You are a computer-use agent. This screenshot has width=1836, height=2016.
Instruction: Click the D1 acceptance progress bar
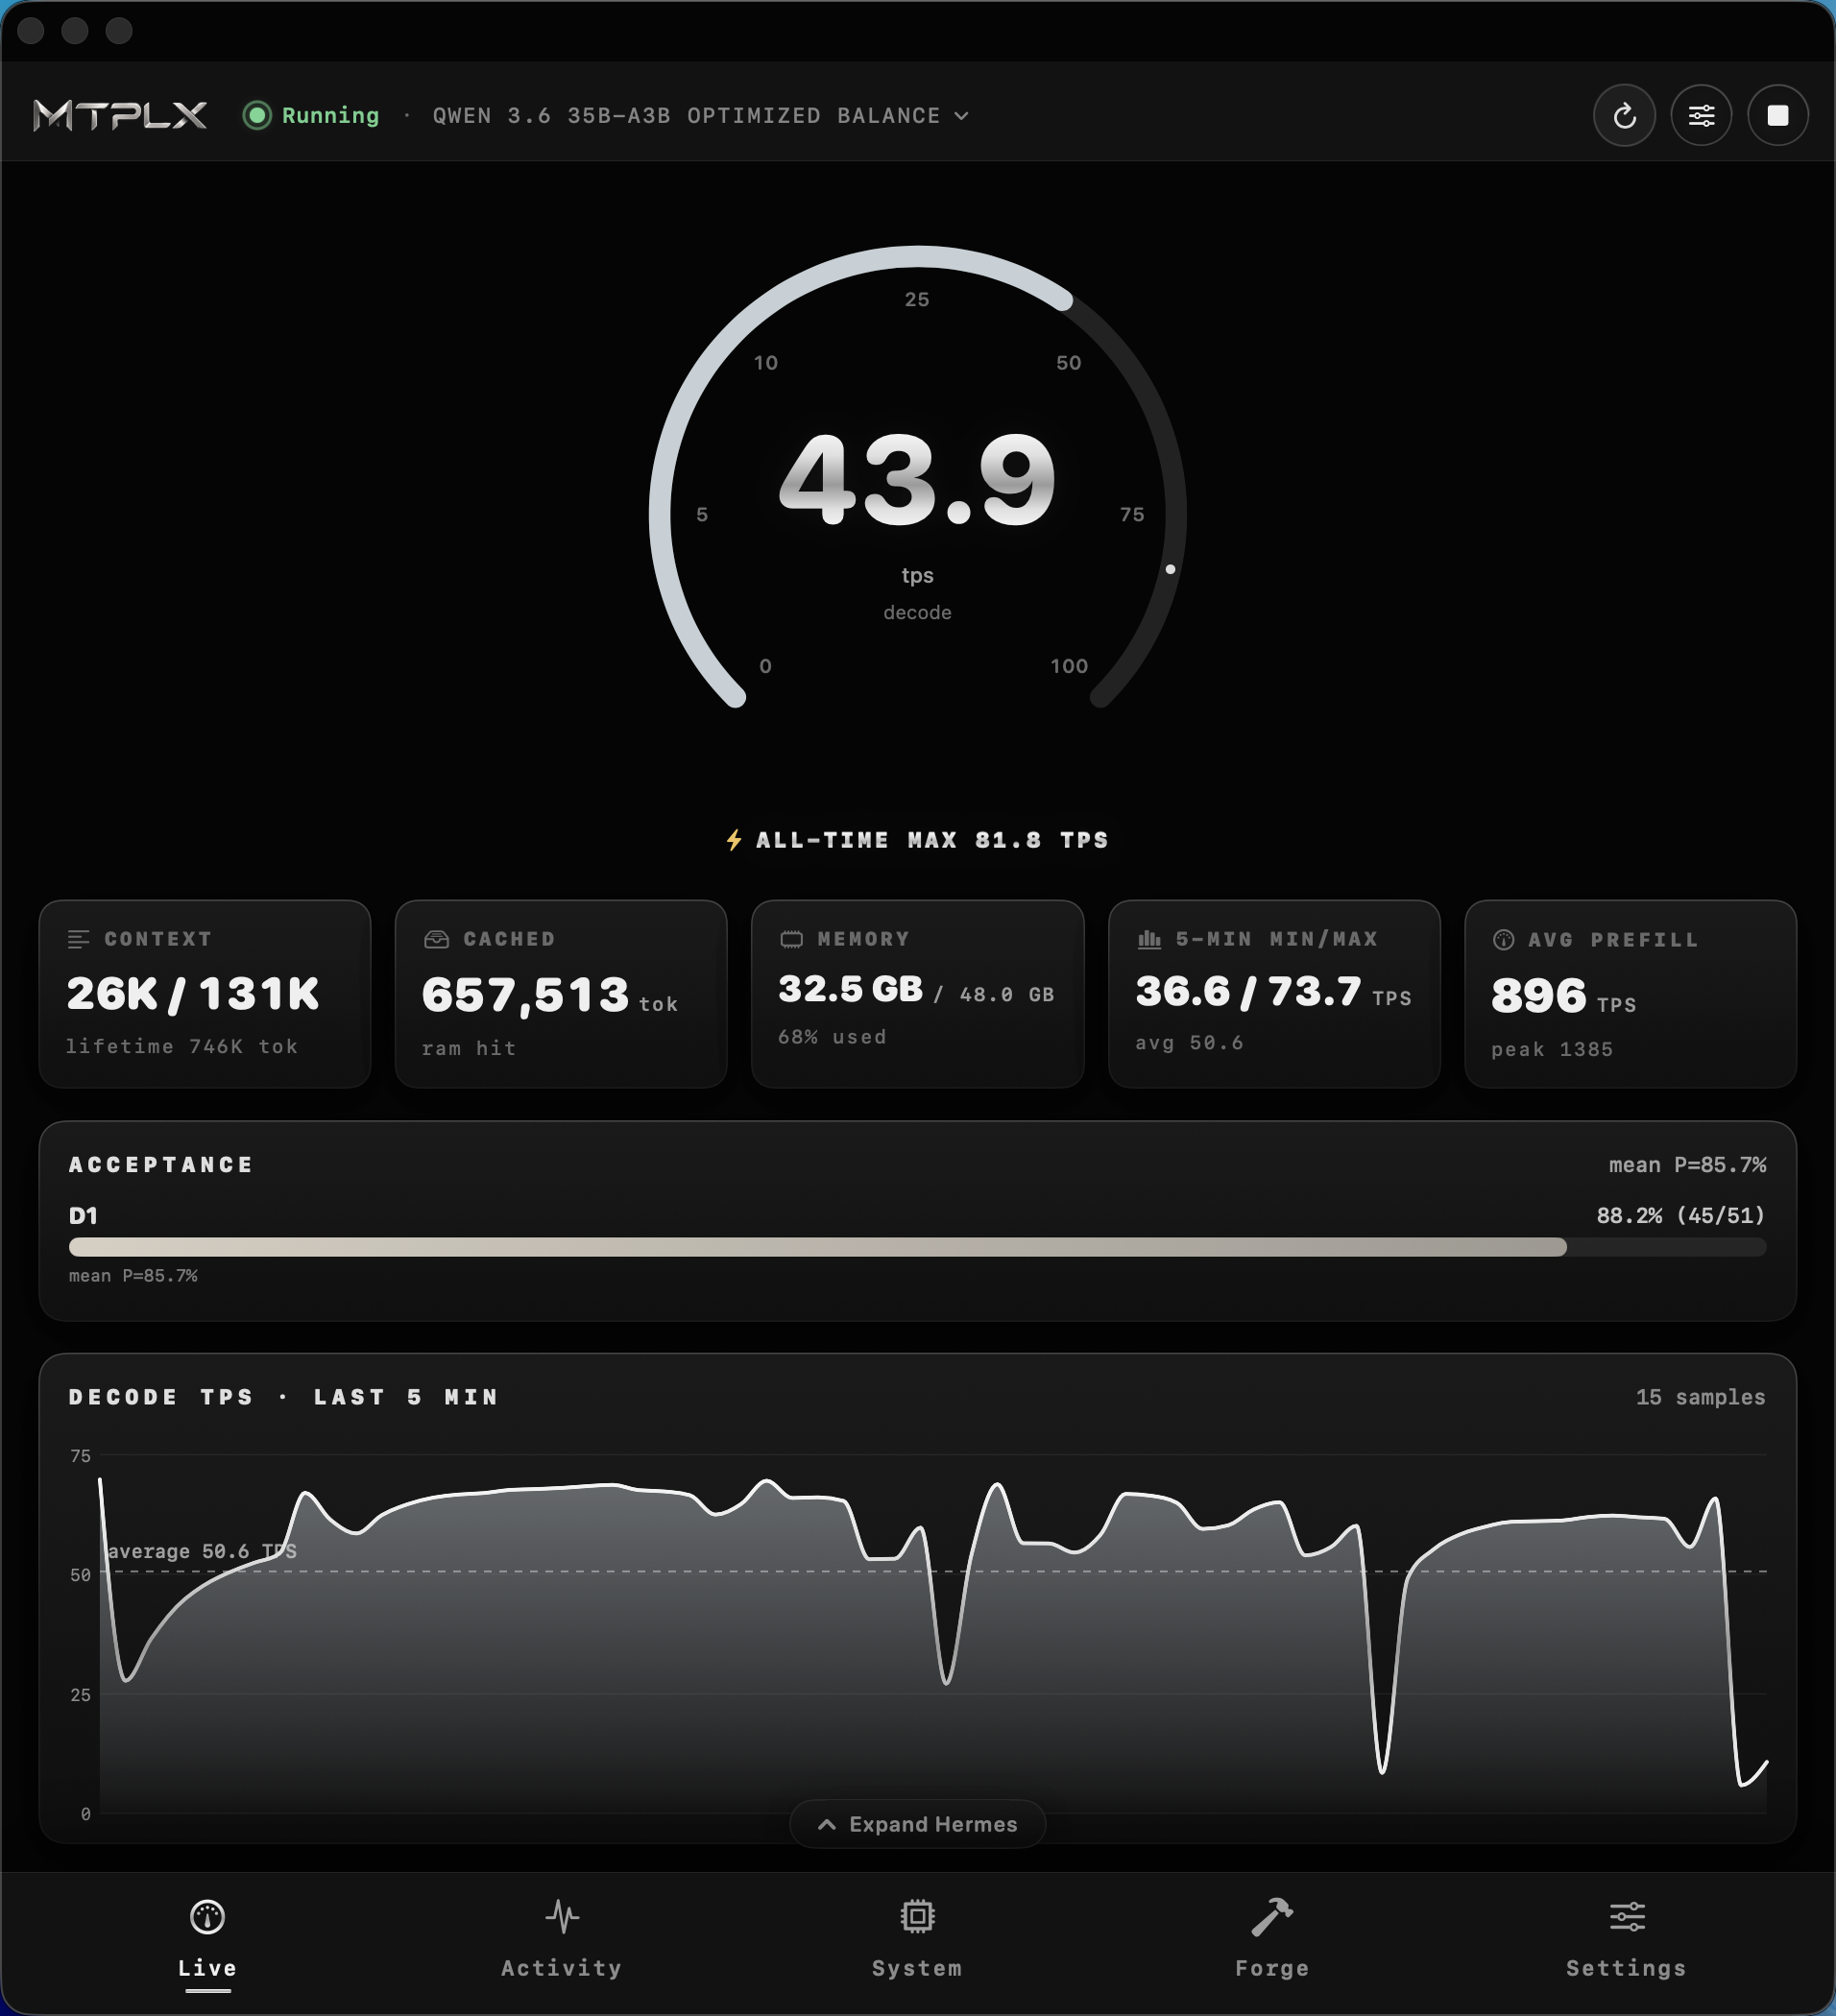pos(917,1247)
